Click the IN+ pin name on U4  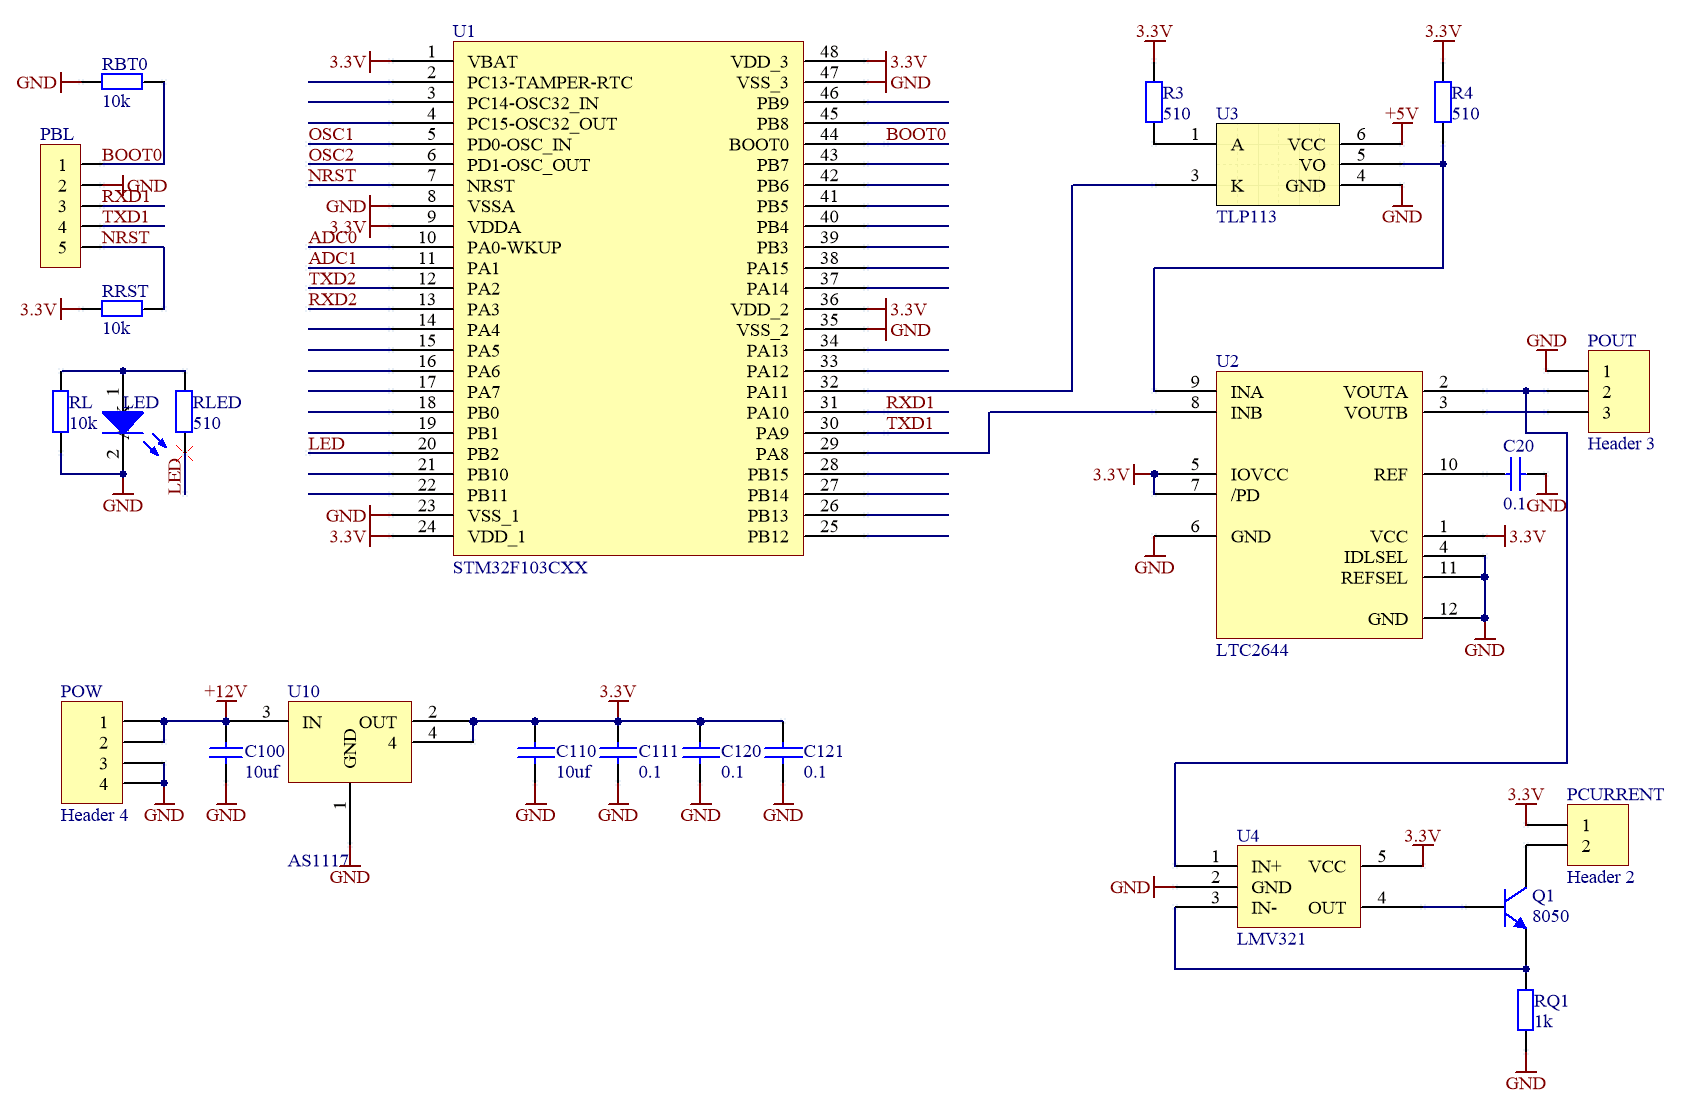point(1266,866)
